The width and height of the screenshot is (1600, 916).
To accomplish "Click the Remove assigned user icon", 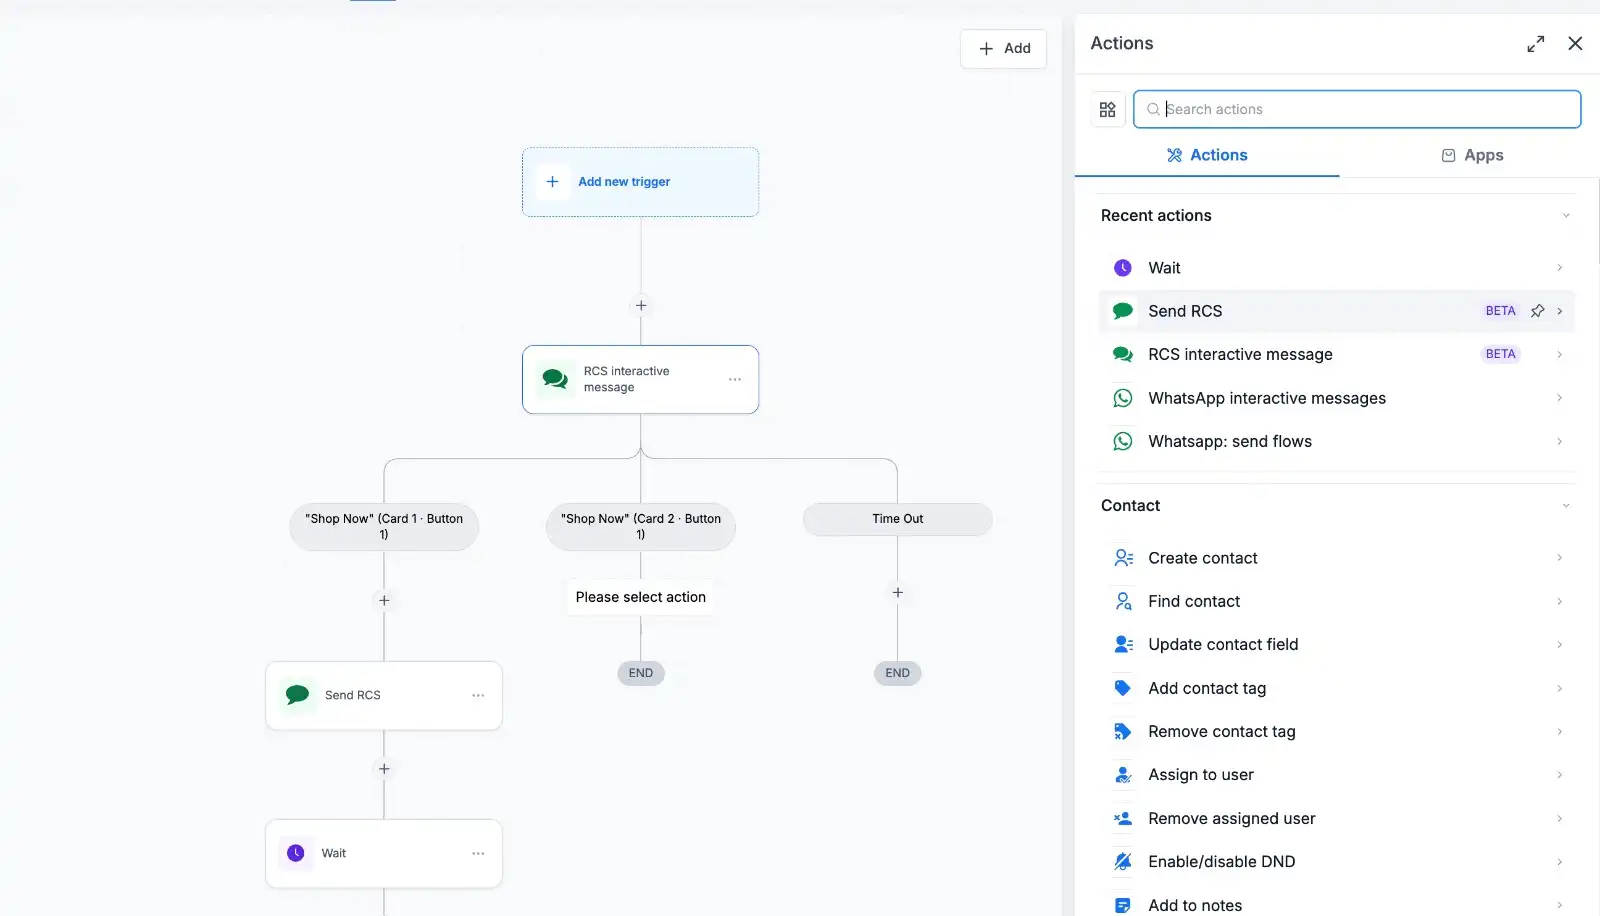I will (1123, 818).
